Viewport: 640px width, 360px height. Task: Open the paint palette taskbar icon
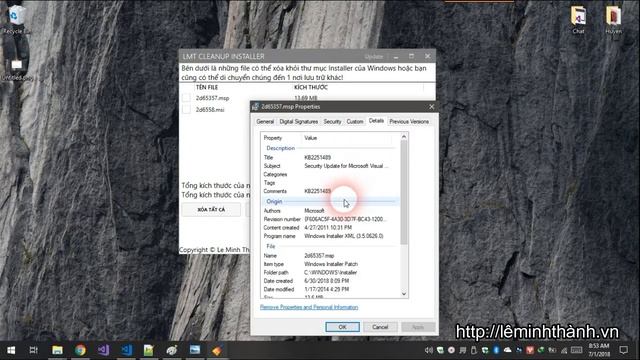click(x=172, y=350)
